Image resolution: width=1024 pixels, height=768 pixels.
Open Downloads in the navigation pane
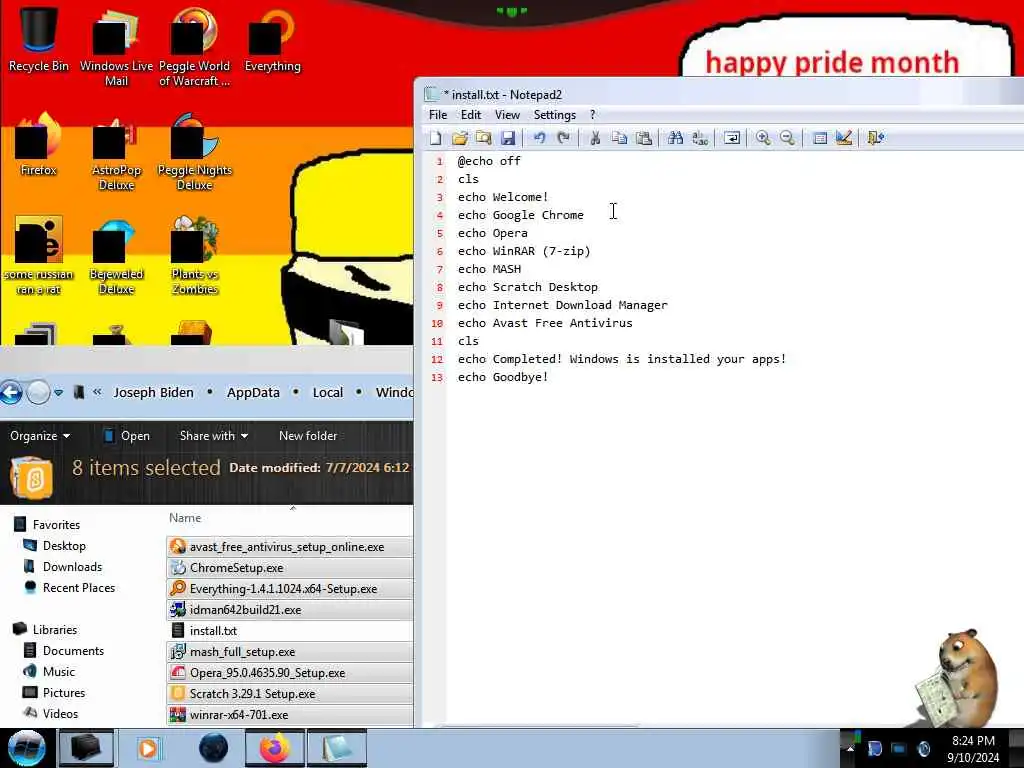tap(72, 567)
